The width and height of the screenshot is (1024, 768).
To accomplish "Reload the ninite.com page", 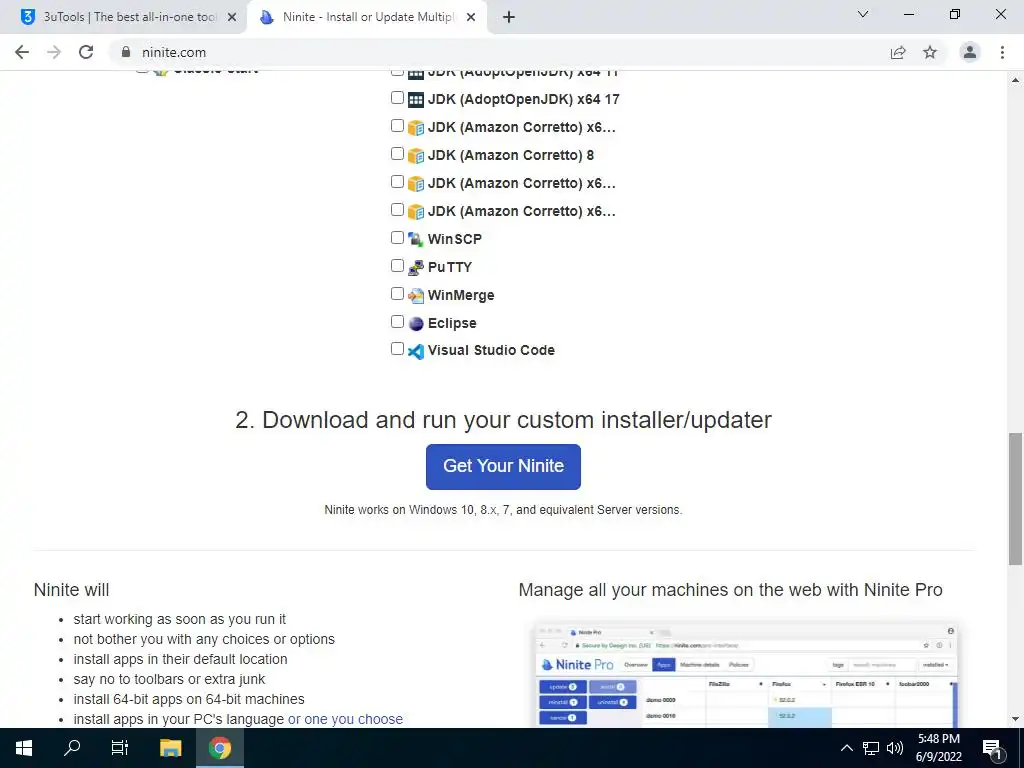I will [x=86, y=52].
